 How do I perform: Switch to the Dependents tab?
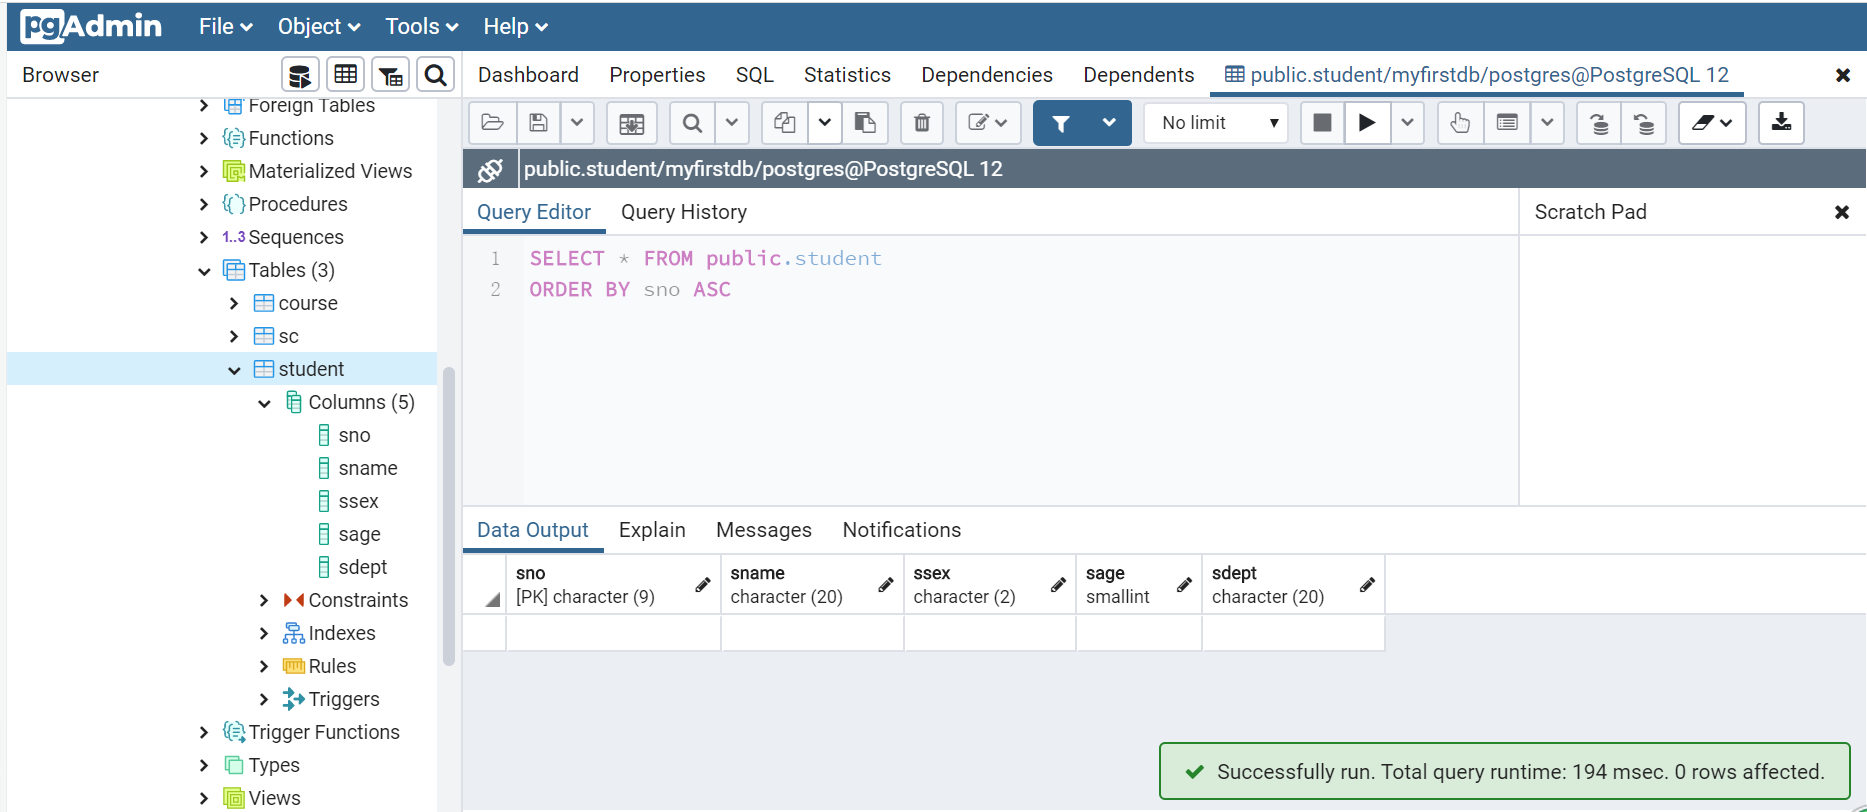[x=1139, y=75]
